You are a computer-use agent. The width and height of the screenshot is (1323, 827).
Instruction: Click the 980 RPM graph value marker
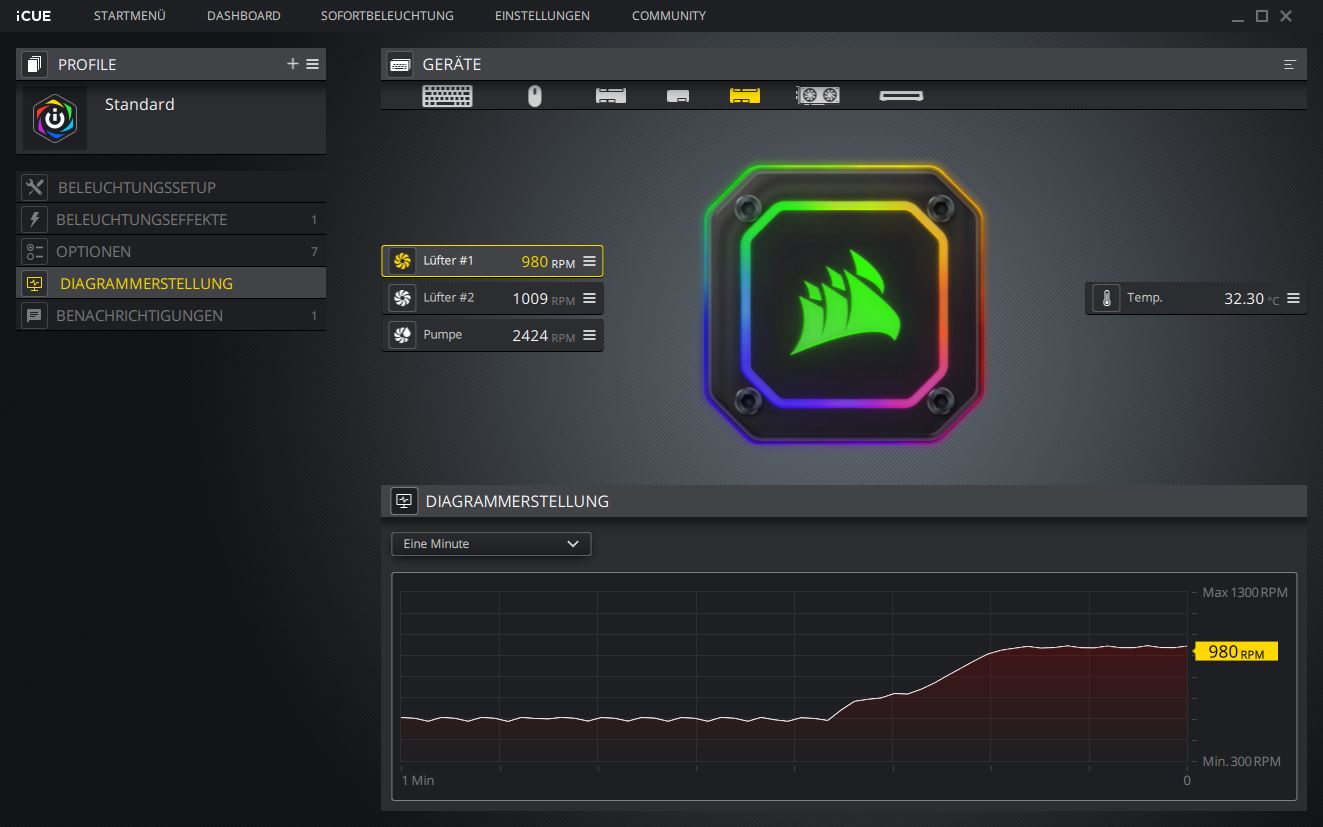(x=1236, y=652)
